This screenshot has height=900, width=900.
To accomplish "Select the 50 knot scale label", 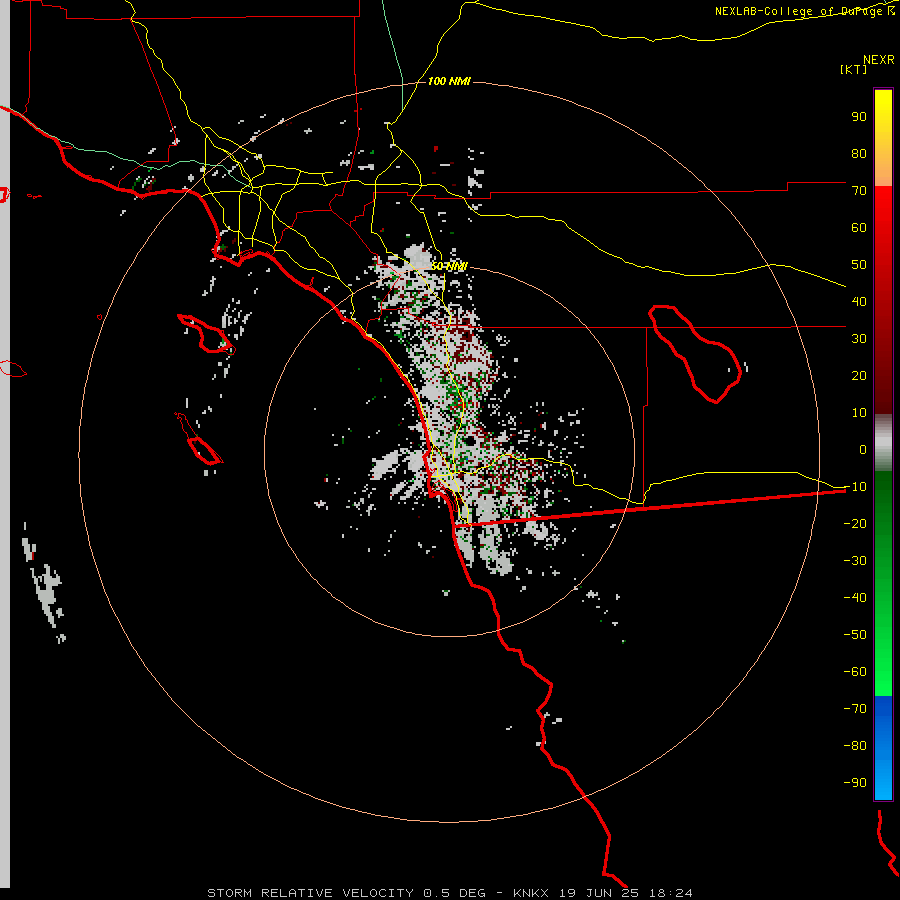I will point(859,265).
